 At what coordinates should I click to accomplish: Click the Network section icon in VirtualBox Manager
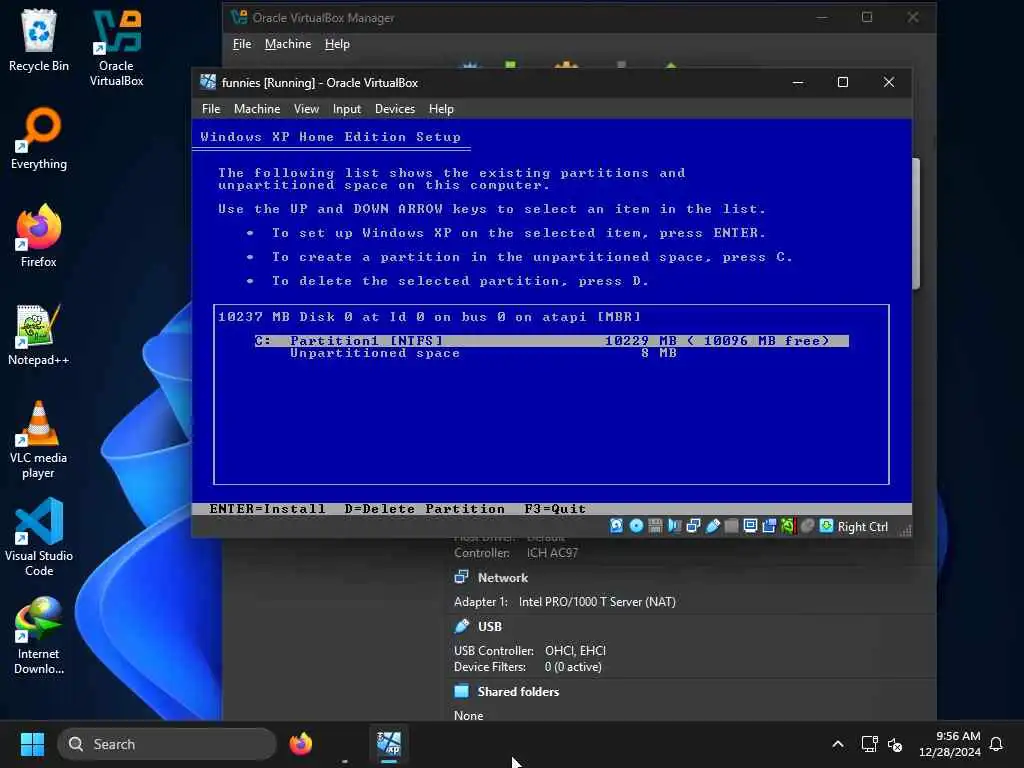point(461,577)
